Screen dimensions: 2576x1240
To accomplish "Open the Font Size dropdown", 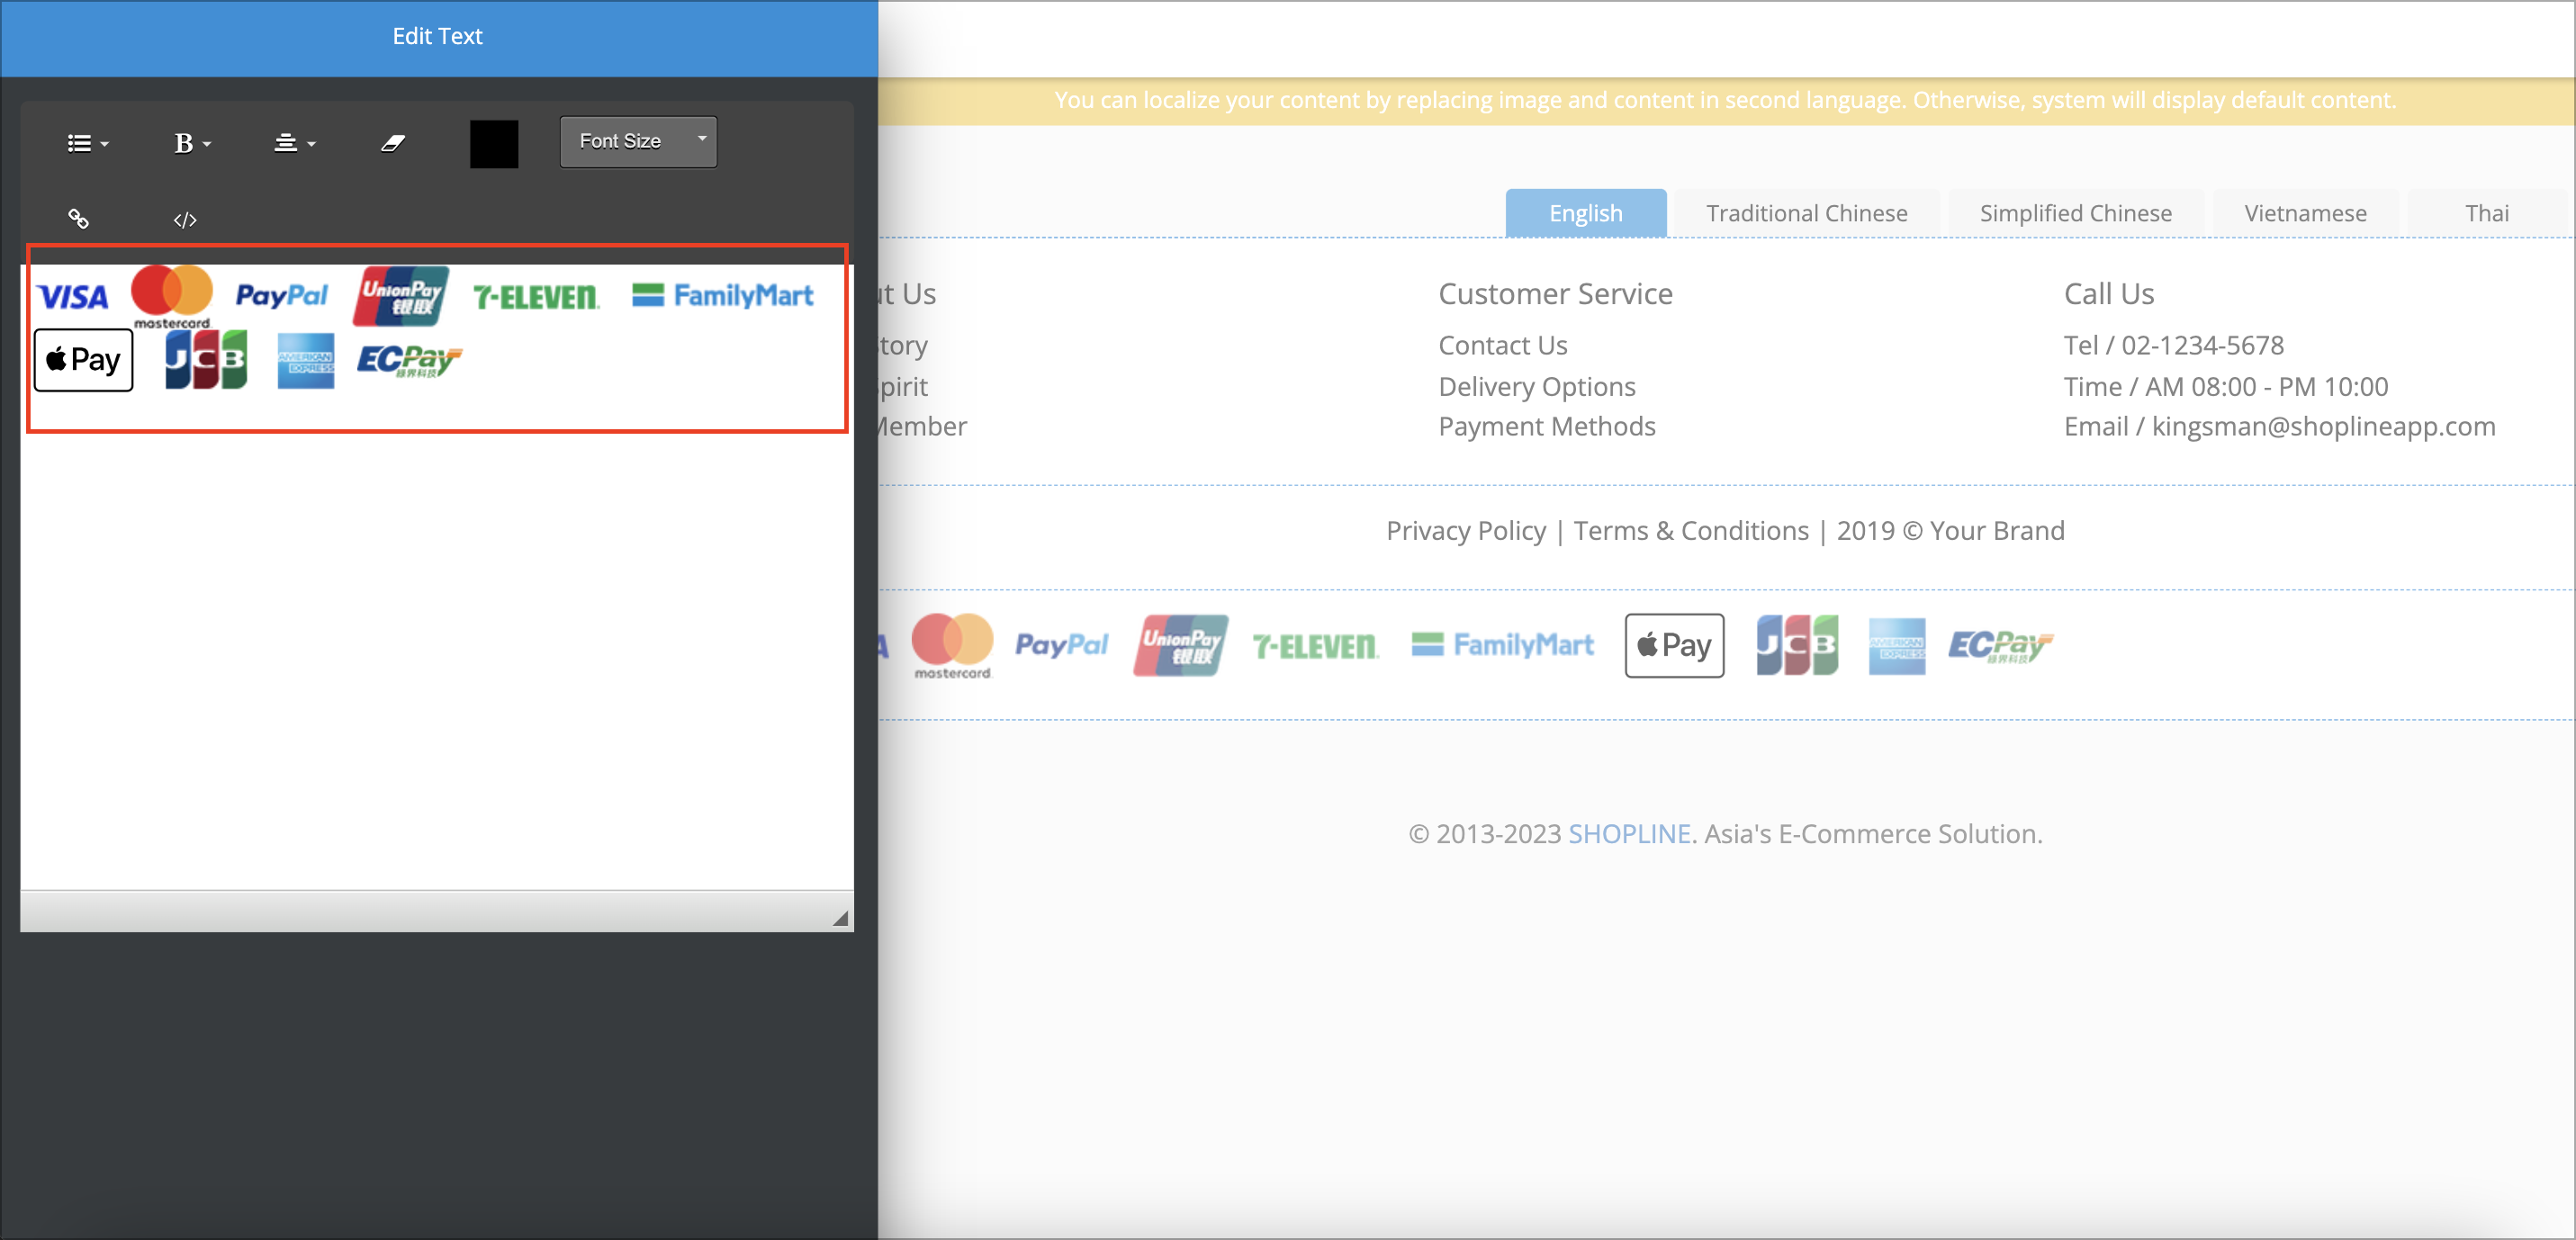I will coord(639,139).
